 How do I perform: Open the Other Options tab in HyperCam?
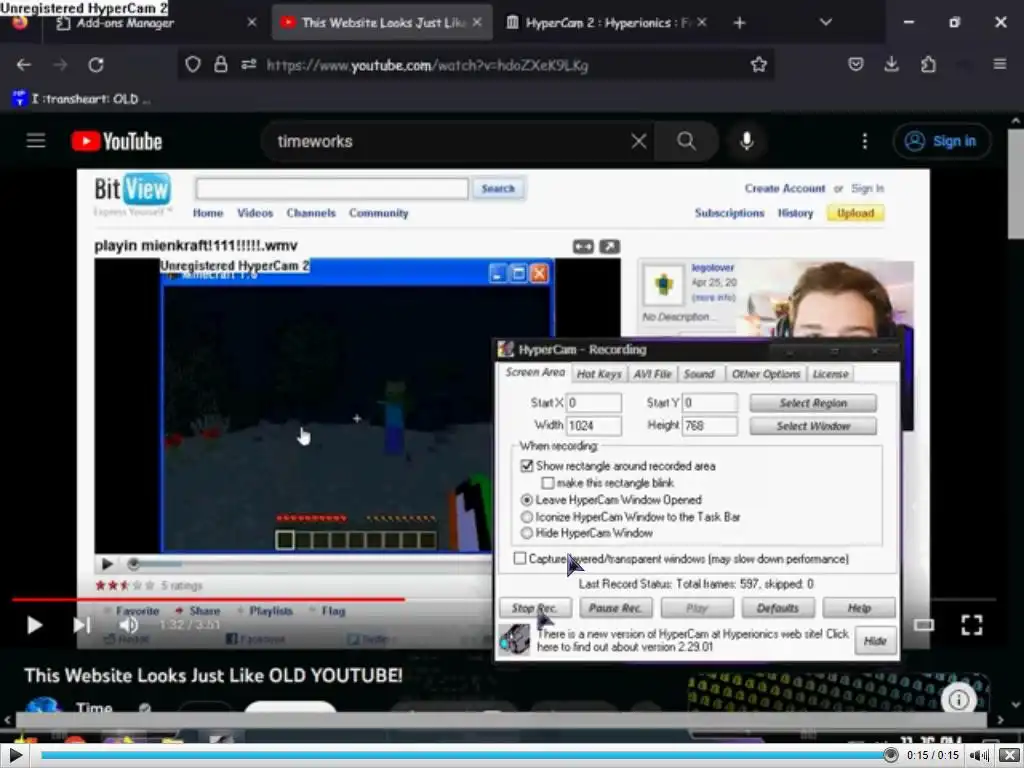pos(766,374)
